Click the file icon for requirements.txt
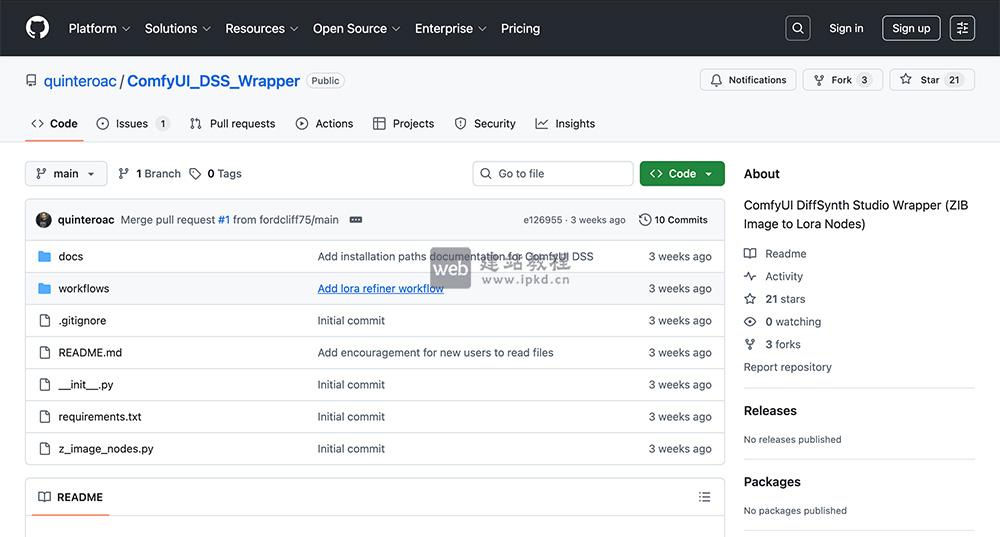Image resolution: width=1000 pixels, height=537 pixels. [45, 416]
